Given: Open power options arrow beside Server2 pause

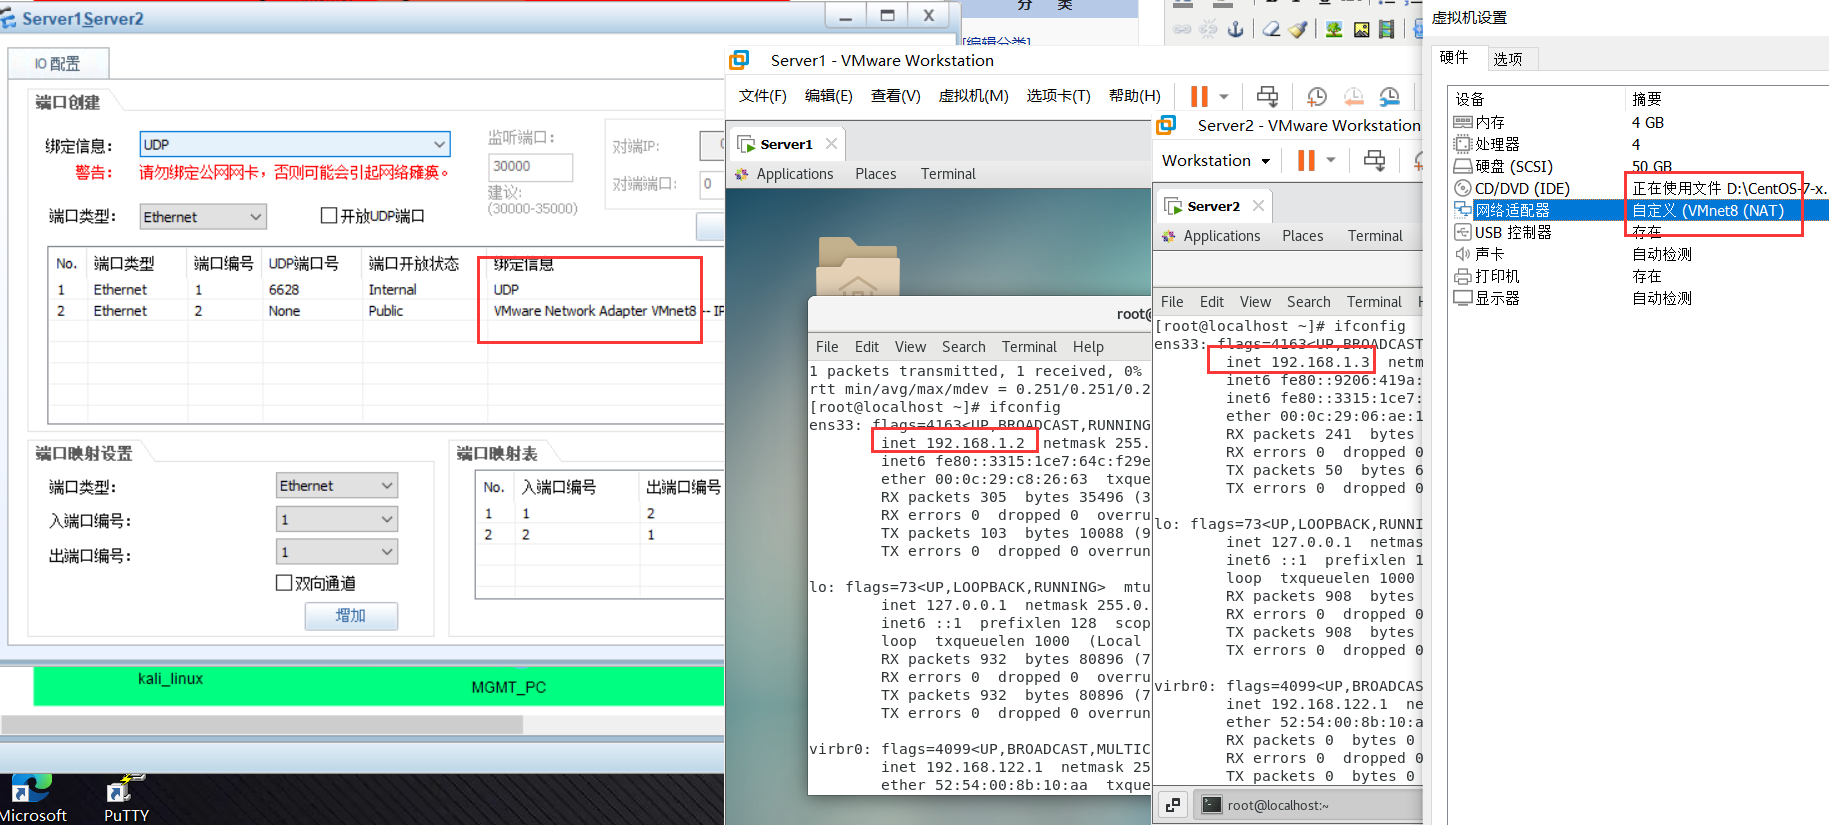Looking at the screenshot, I should tap(1331, 161).
